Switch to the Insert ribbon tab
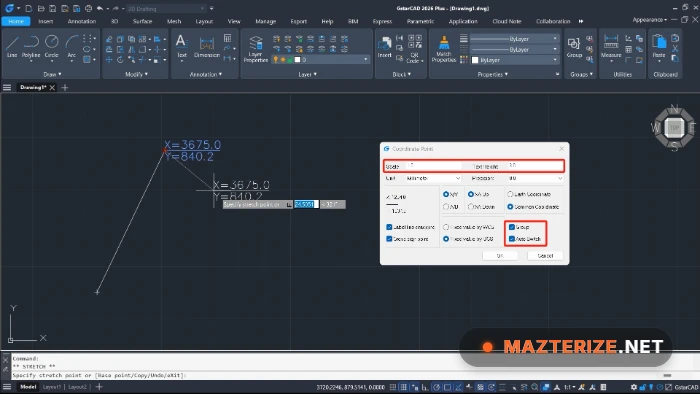700x394 pixels. pyautogui.click(x=46, y=21)
